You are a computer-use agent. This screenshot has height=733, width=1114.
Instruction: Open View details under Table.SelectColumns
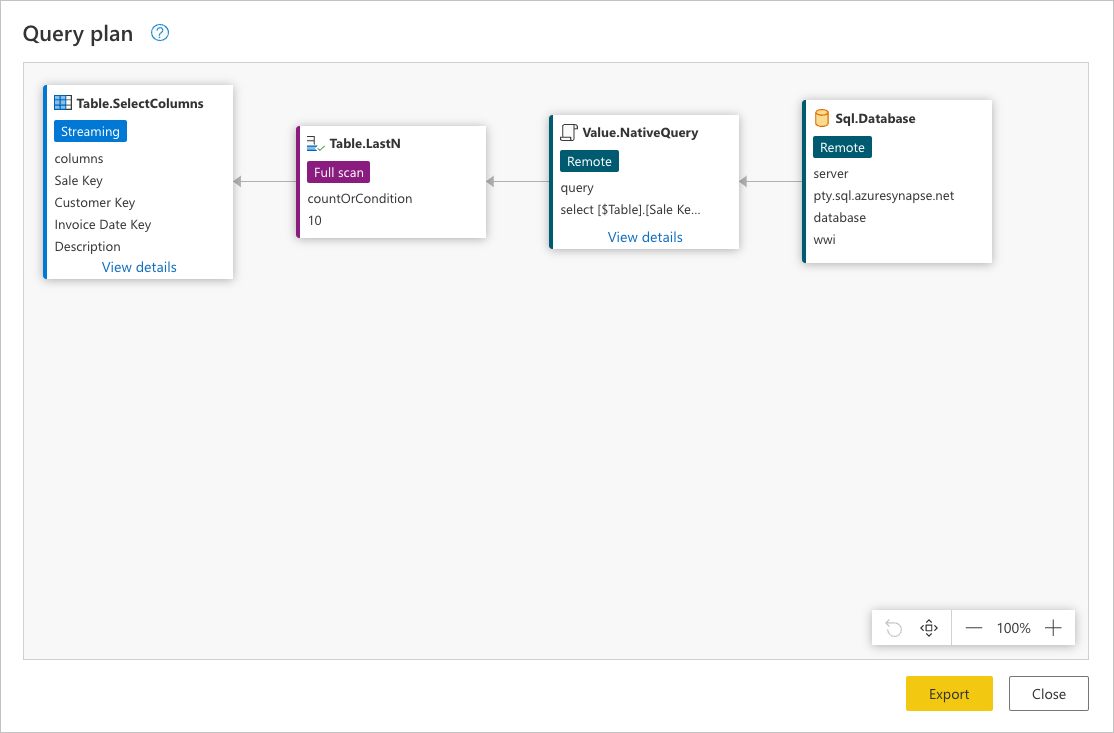point(139,267)
